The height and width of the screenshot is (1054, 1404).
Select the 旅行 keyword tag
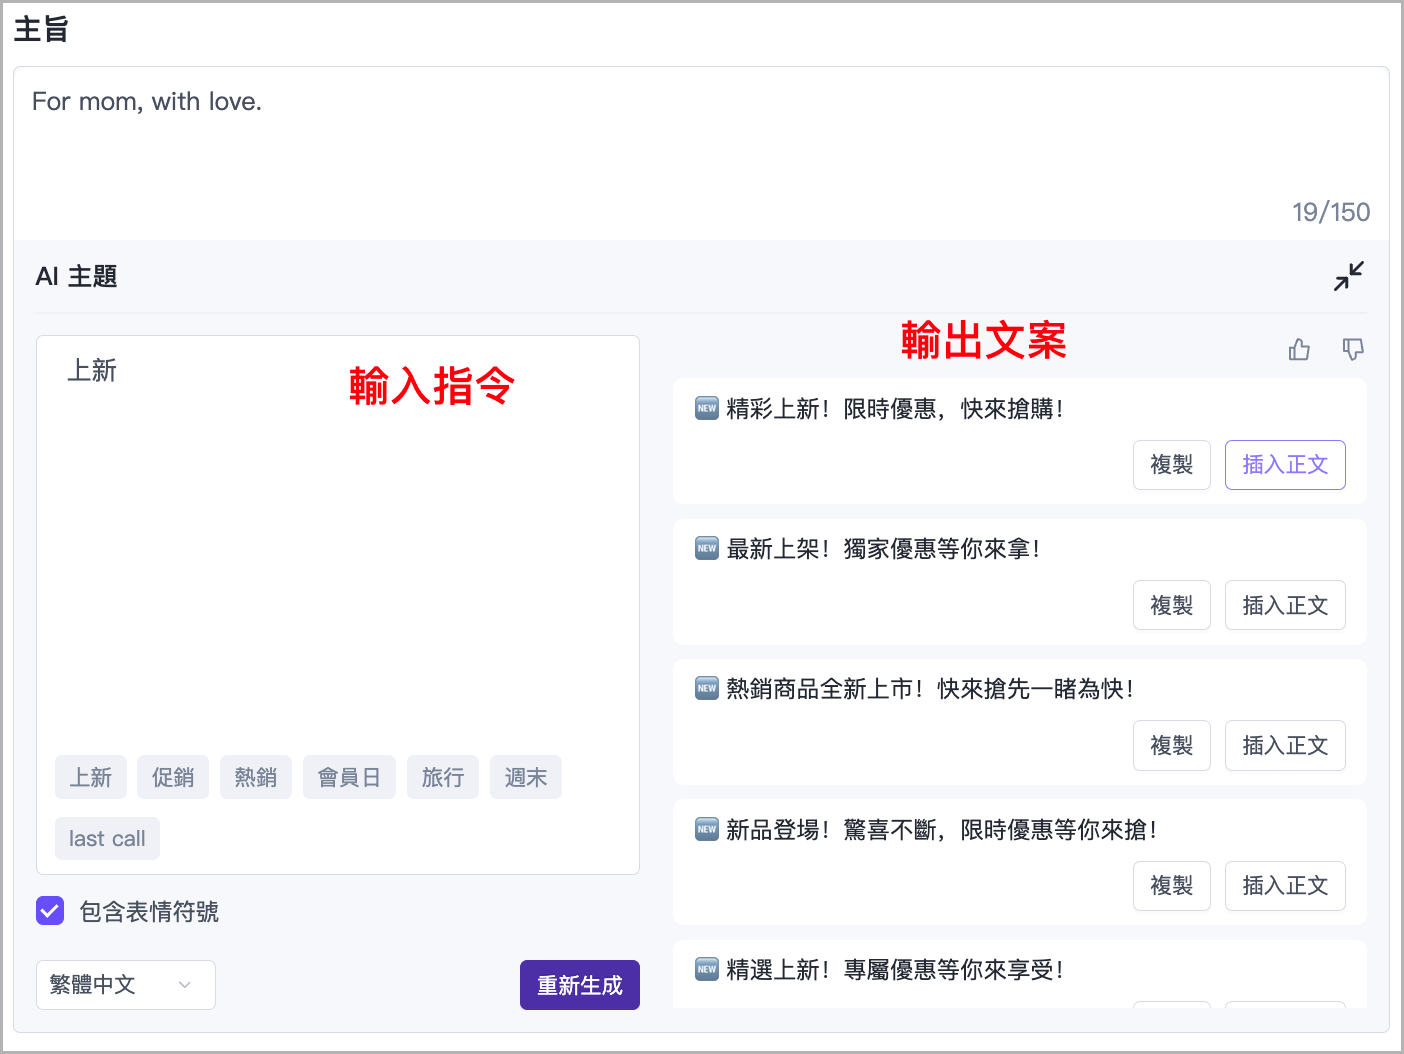[x=443, y=777]
